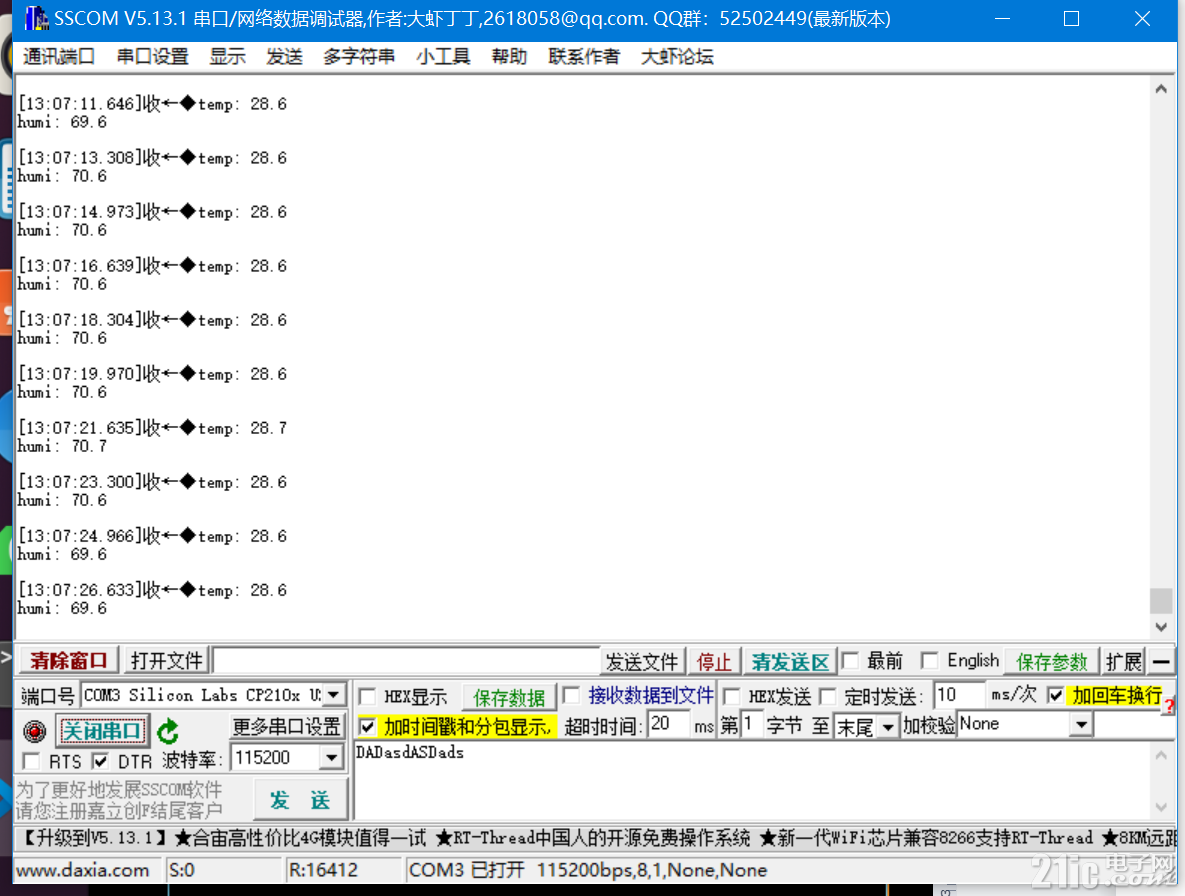Click the scrolling advertisement banner 升级到V5.13.1
Viewport: 1185px width, 896px height.
pyautogui.click(x=596, y=838)
